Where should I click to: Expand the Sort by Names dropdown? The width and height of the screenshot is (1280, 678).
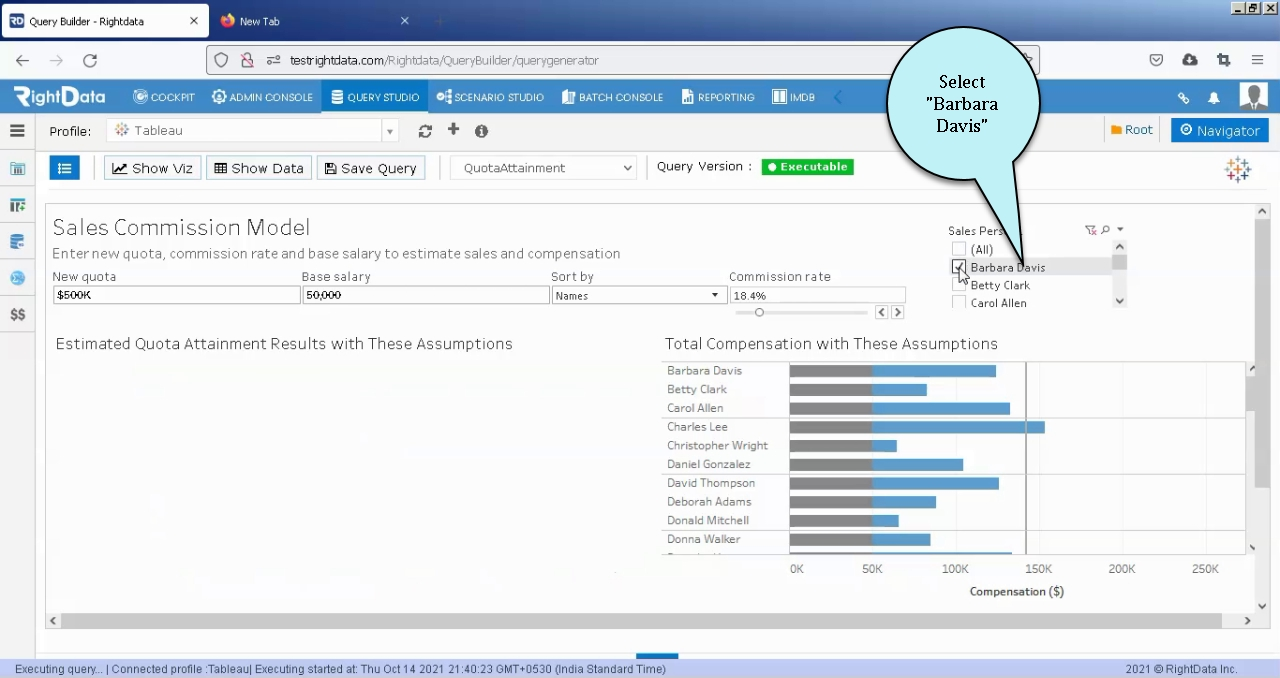(x=637, y=295)
